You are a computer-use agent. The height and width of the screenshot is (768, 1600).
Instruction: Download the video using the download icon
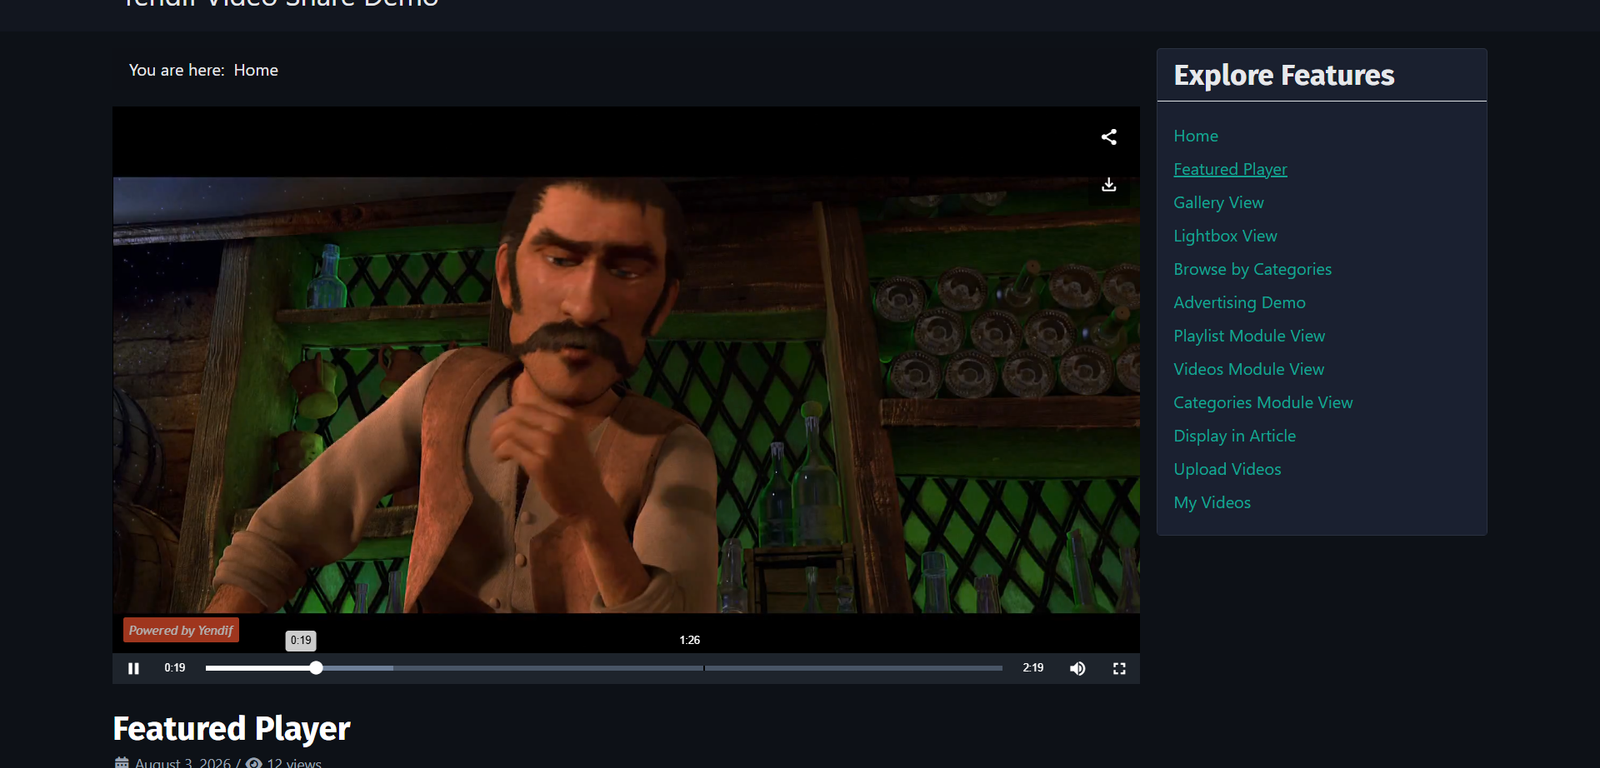click(1108, 185)
